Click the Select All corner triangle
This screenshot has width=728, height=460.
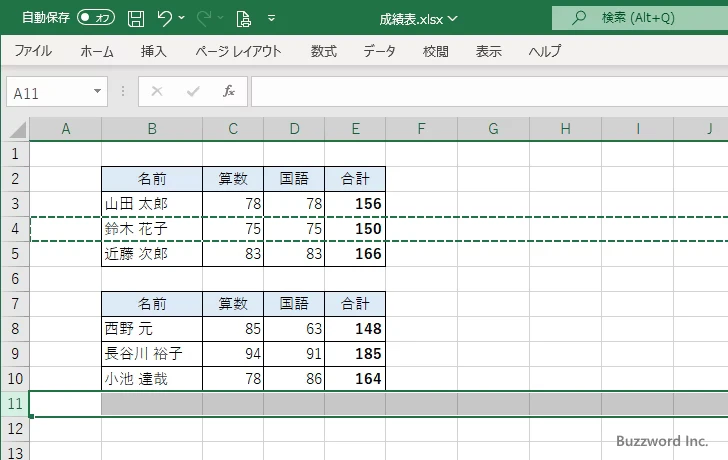(x=16, y=129)
